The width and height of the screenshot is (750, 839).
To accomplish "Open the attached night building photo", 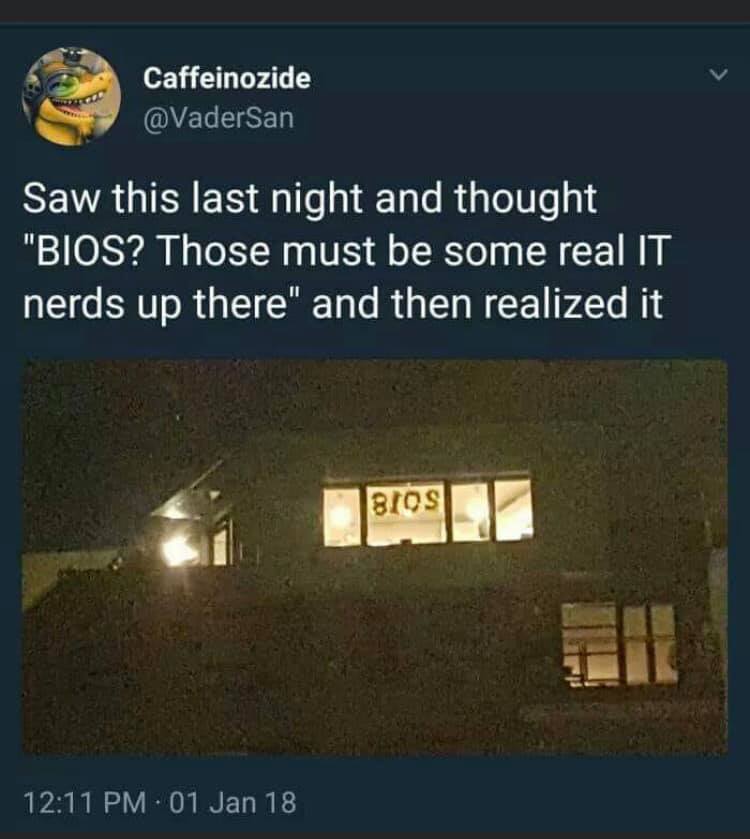I will click(x=374, y=556).
